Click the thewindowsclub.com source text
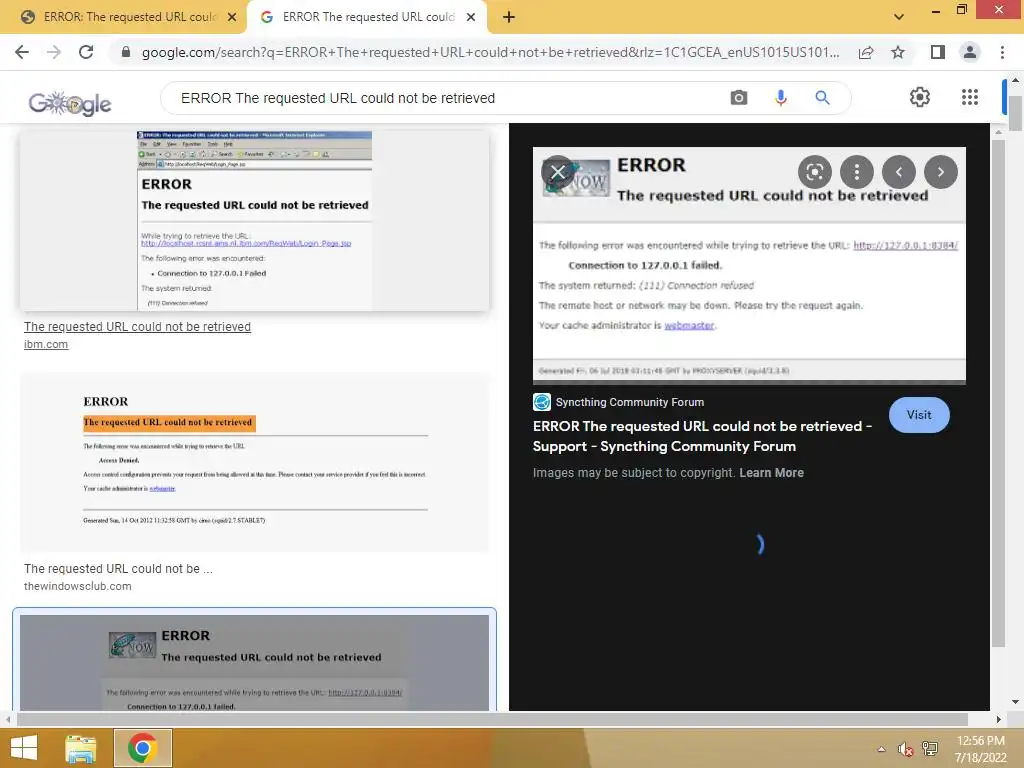Image resolution: width=1024 pixels, height=768 pixels. tap(78, 586)
